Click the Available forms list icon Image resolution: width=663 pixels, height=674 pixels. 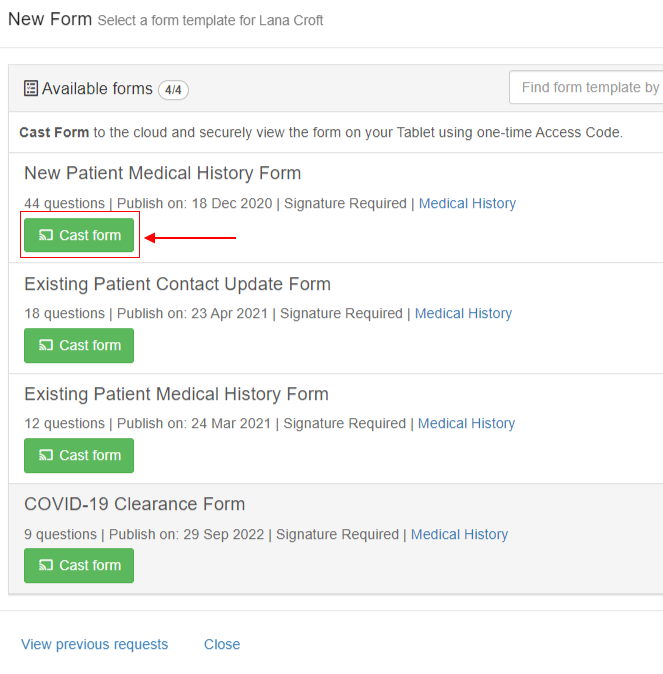click(31, 88)
